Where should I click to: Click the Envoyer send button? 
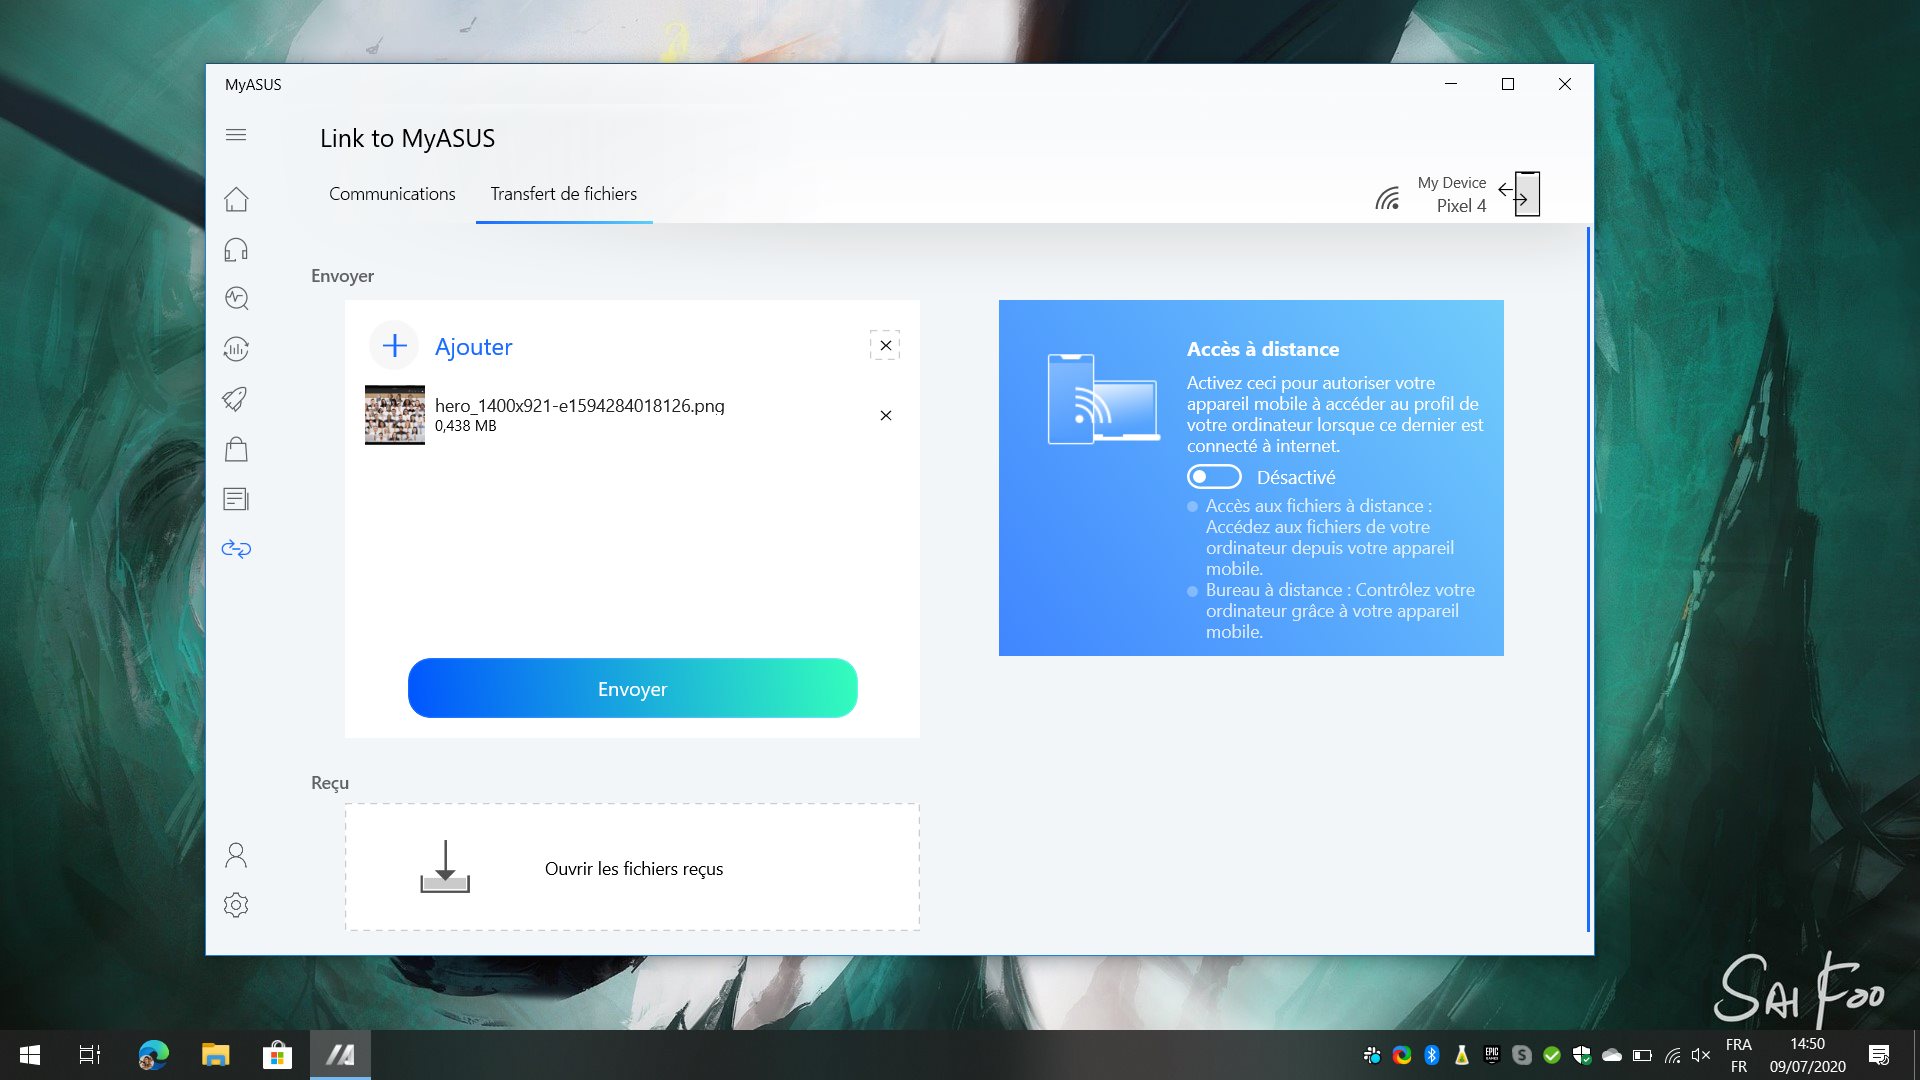632,688
